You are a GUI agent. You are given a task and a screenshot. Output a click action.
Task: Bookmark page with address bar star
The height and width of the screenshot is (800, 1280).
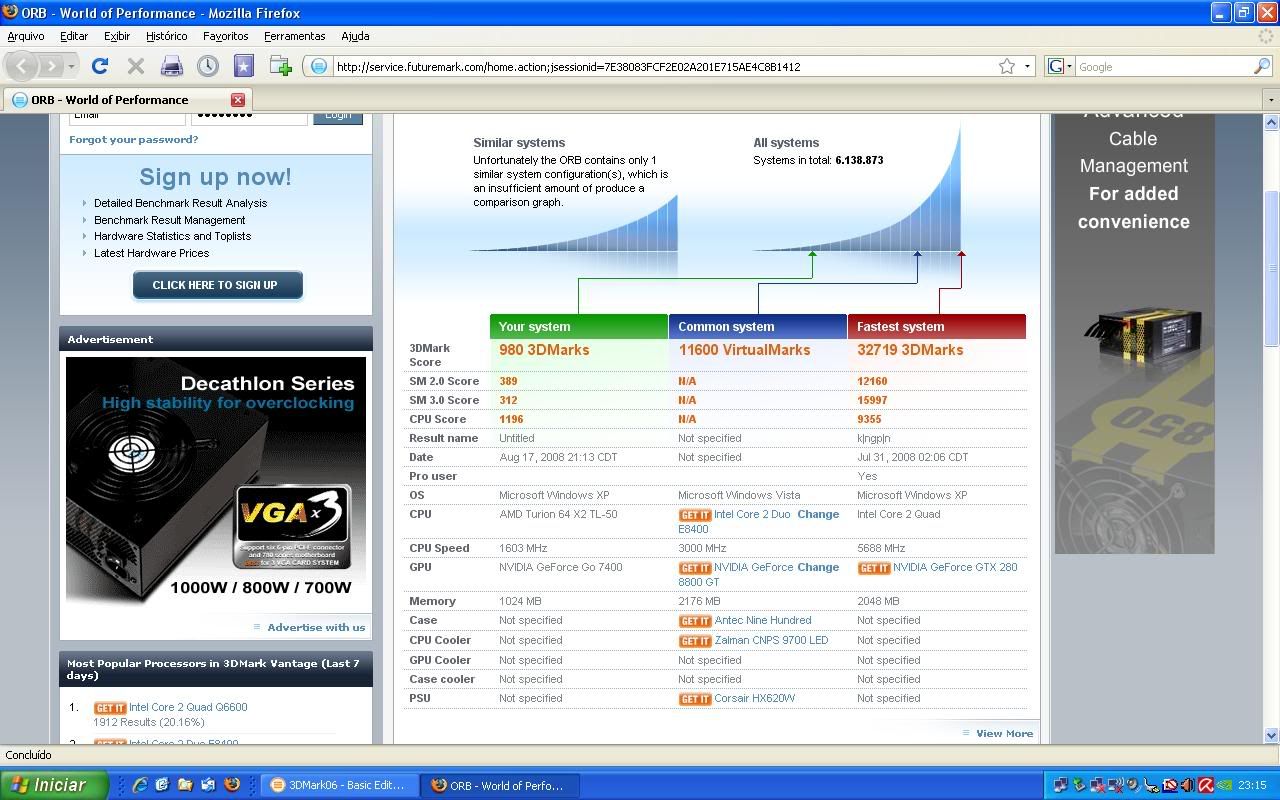1007,66
